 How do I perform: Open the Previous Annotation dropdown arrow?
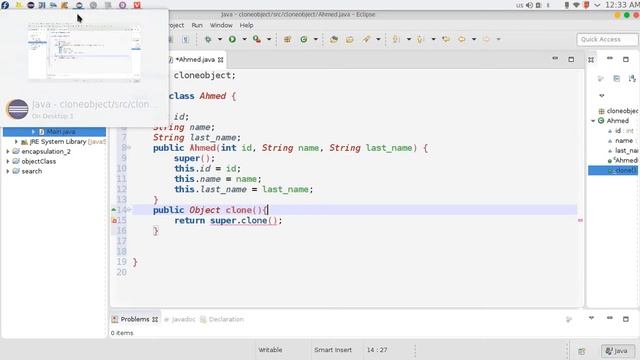click(x=433, y=39)
